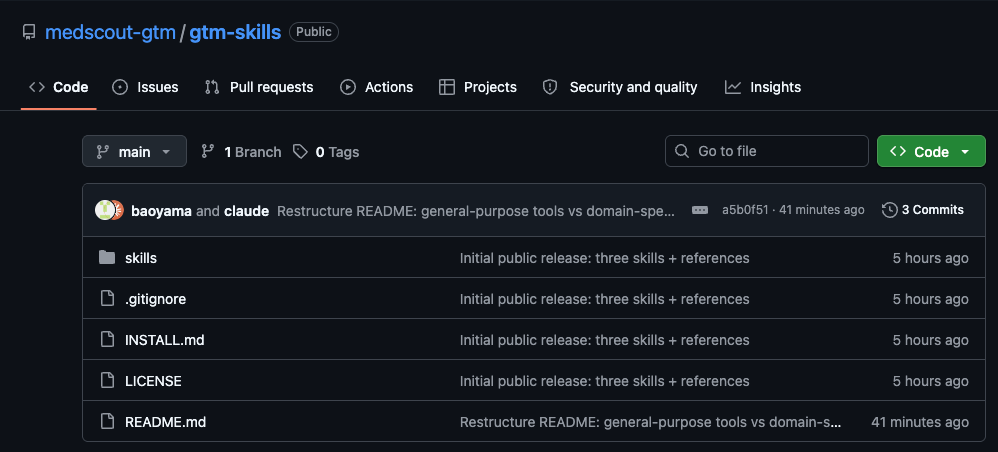This screenshot has height=452, width=998.
Task: Click the tag icon beside Tags
Action: tap(300, 152)
